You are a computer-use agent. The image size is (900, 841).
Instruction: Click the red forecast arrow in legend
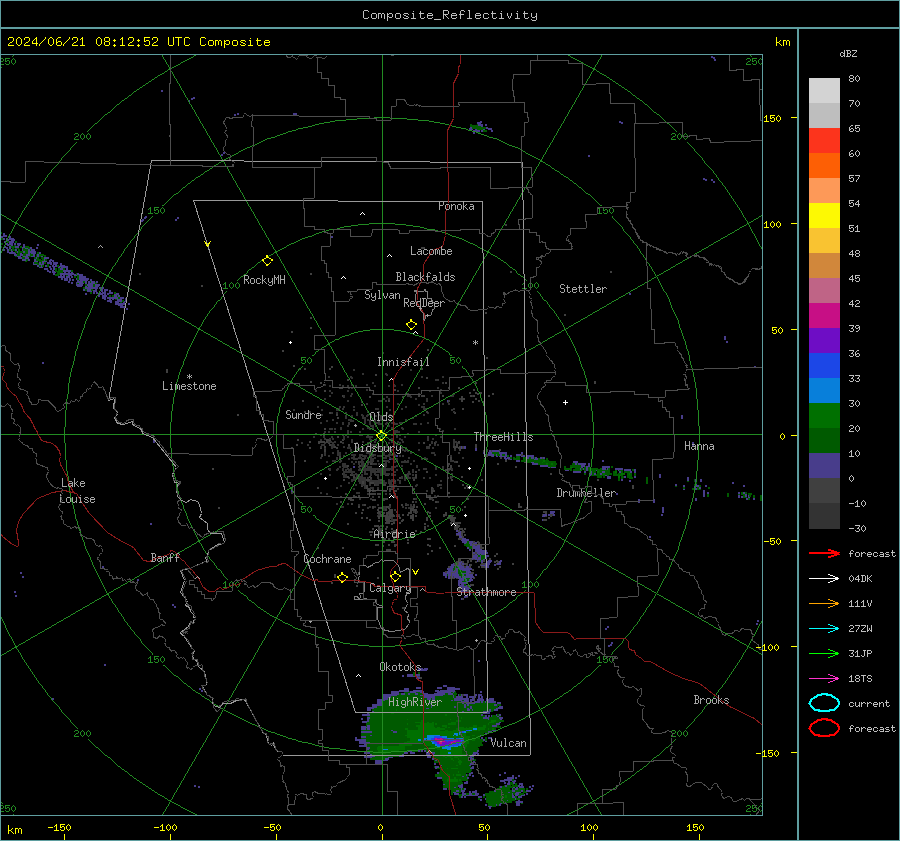tap(824, 553)
